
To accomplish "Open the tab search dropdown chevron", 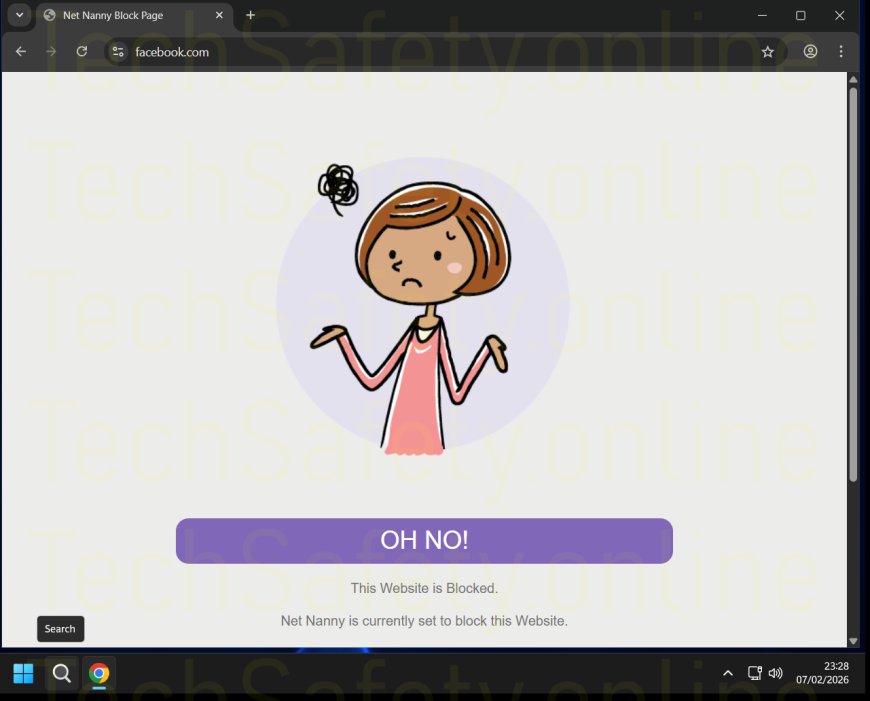I will [x=19, y=15].
